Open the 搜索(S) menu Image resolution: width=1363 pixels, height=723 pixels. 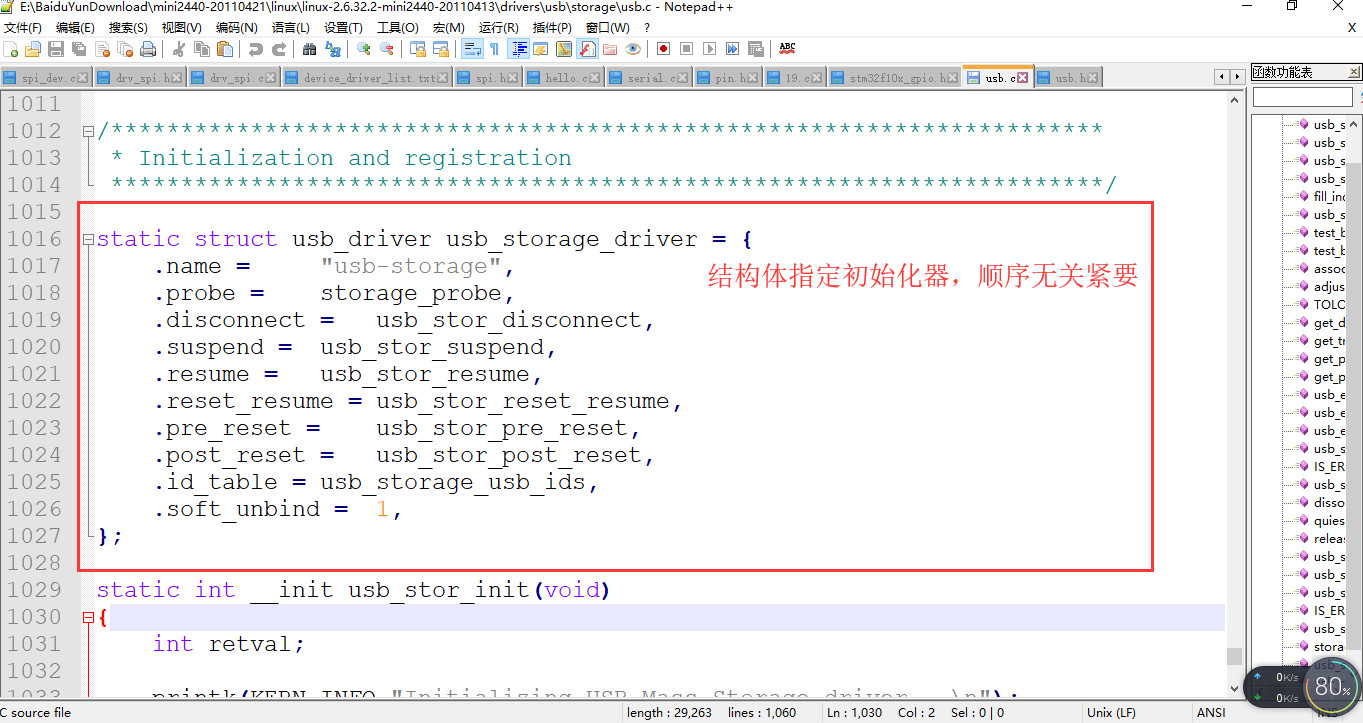(128, 28)
